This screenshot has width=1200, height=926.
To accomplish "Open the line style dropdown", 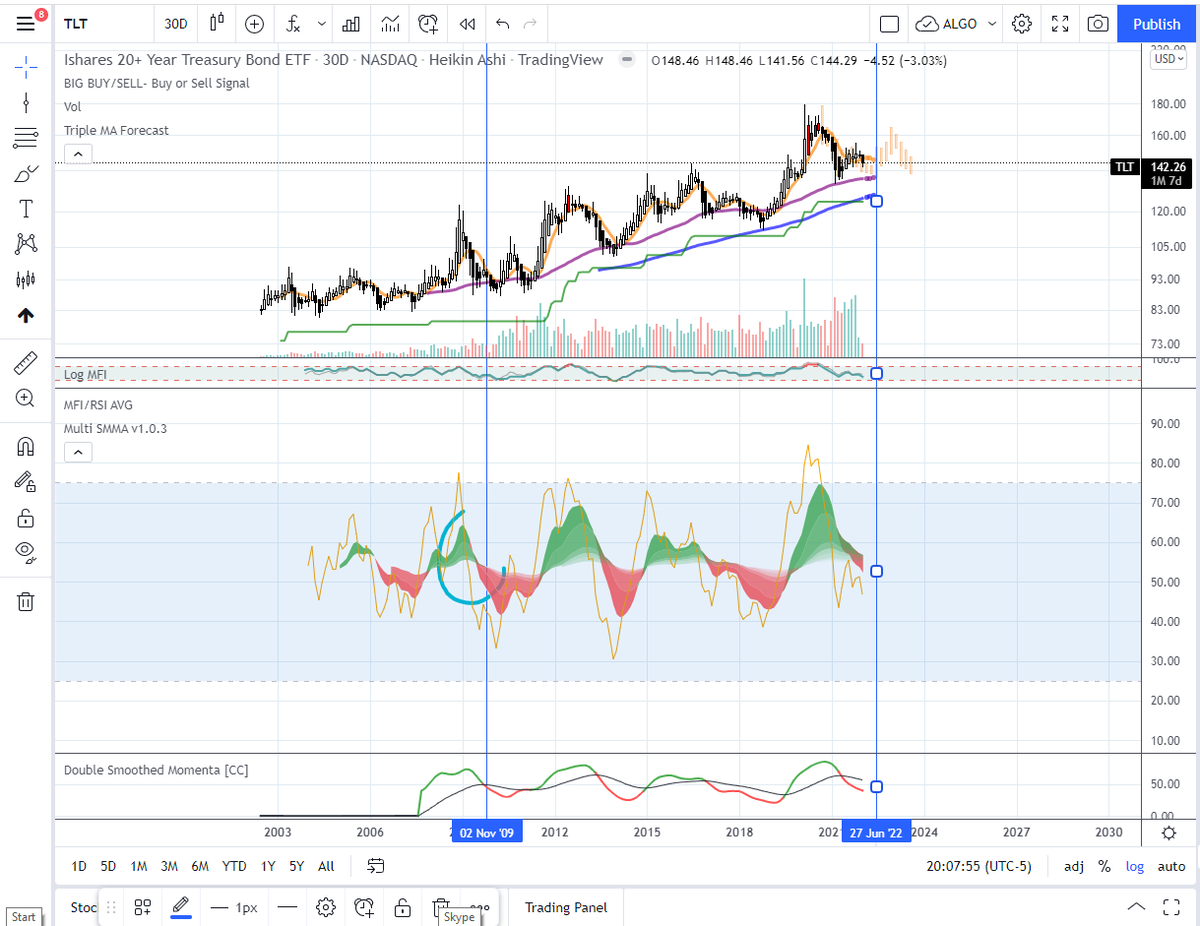I will tap(287, 908).
